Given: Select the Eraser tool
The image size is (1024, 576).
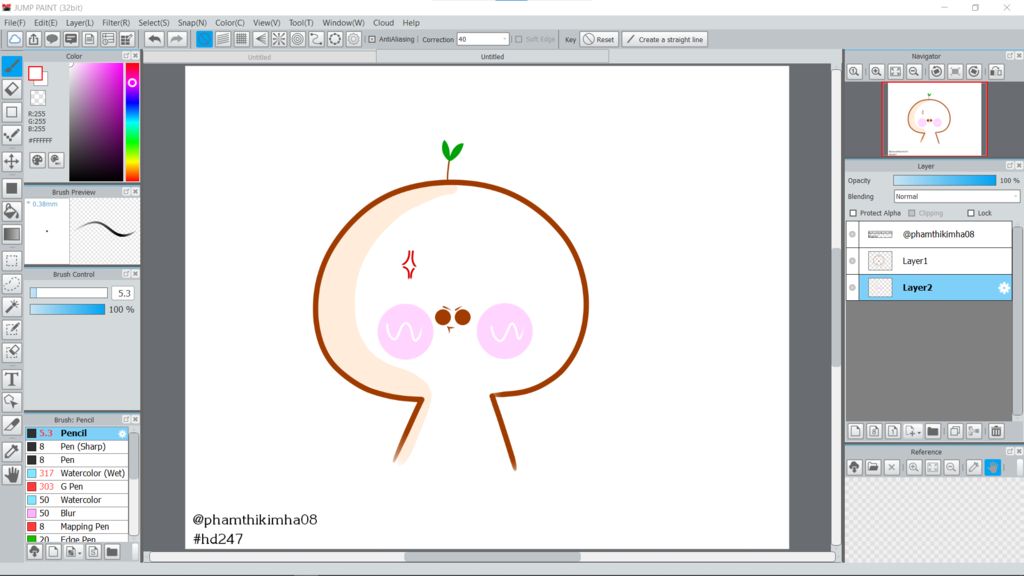Looking at the screenshot, I should (x=12, y=89).
